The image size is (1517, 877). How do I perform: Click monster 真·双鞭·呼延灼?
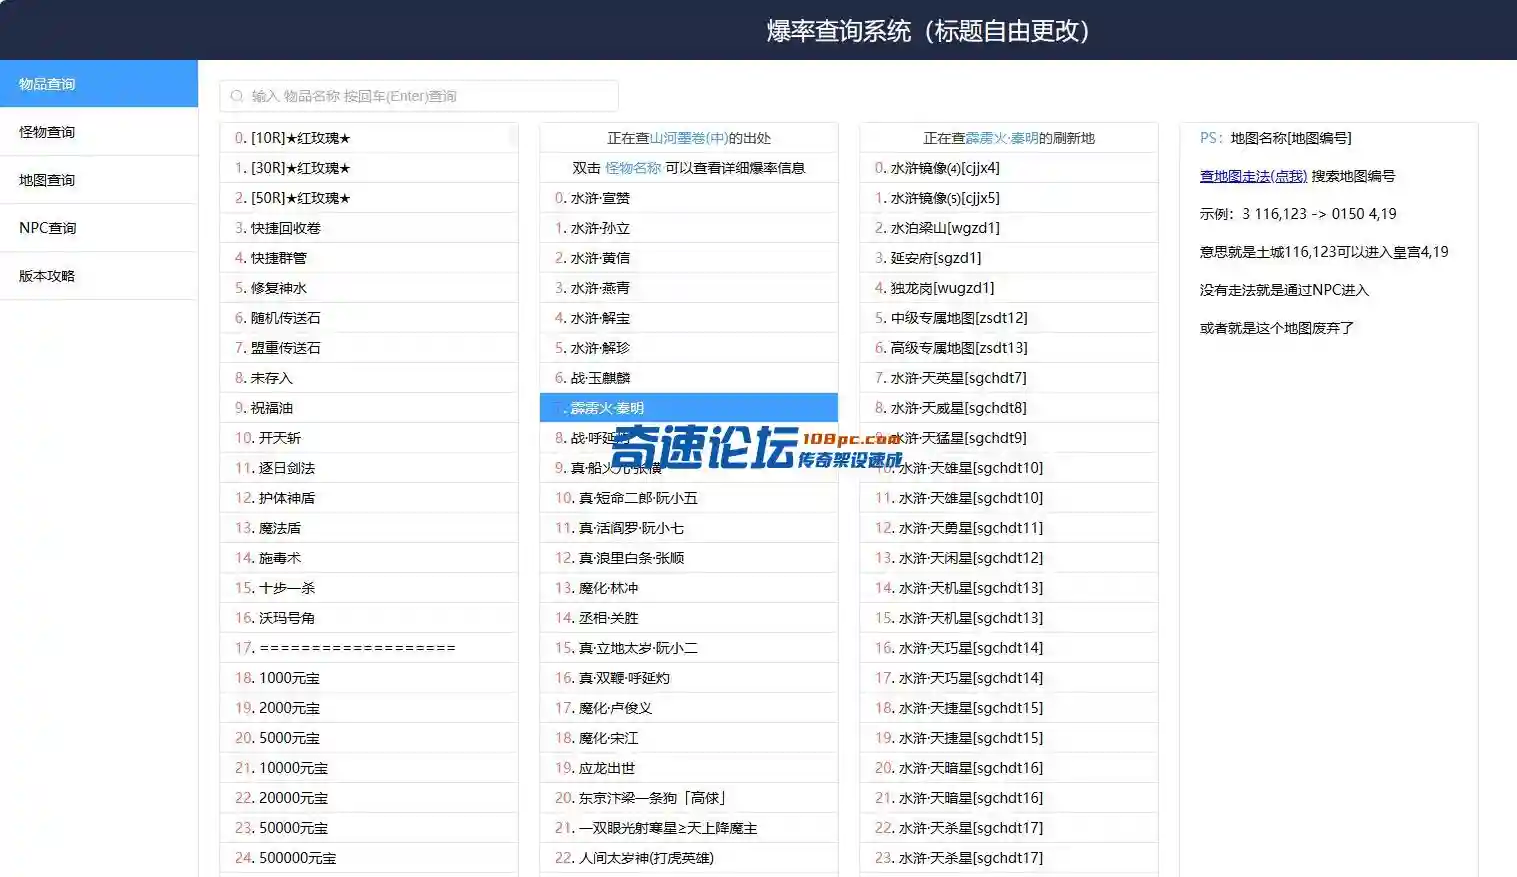point(689,678)
